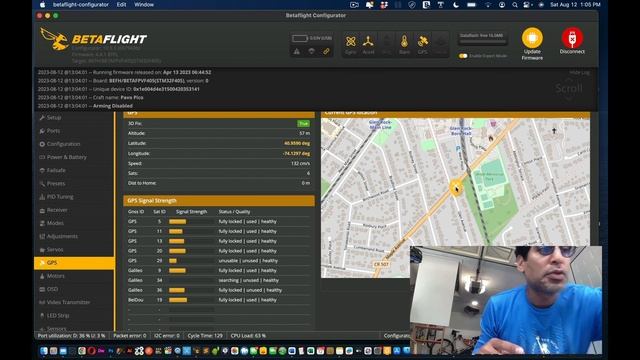This screenshot has height=360, width=640.
Task: Click the Altitude value 57 m
Action: [304, 133]
